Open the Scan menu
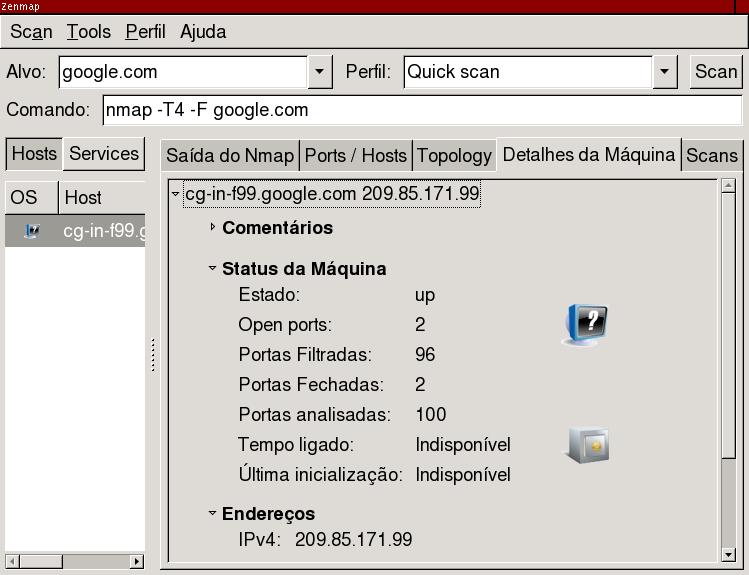This screenshot has height=575, width=749. 31,32
